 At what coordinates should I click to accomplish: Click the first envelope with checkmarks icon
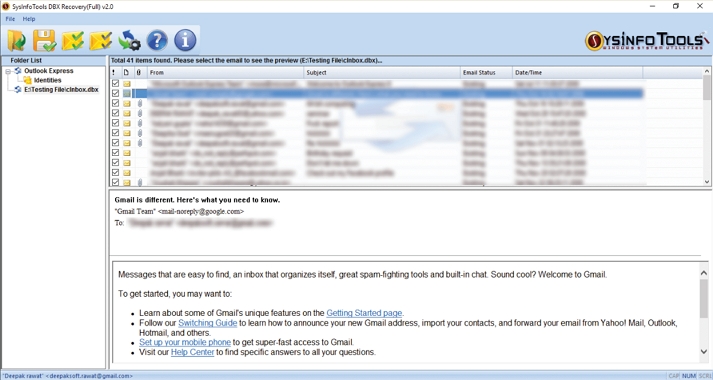point(73,40)
